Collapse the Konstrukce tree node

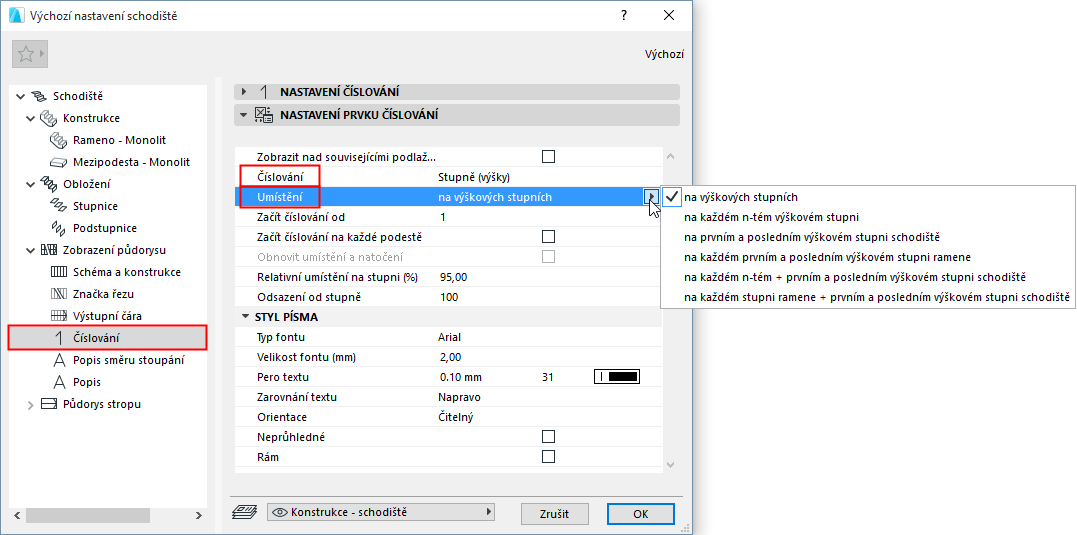pyautogui.click(x=30, y=118)
